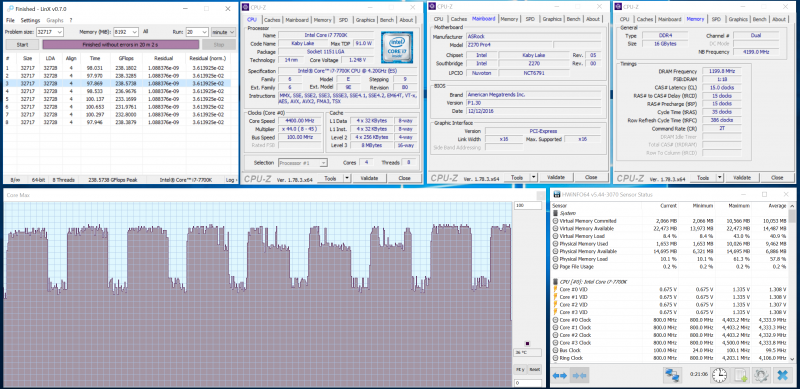
Task: Close sensors with the HWiNFO blue X icon
Action: tap(782, 376)
